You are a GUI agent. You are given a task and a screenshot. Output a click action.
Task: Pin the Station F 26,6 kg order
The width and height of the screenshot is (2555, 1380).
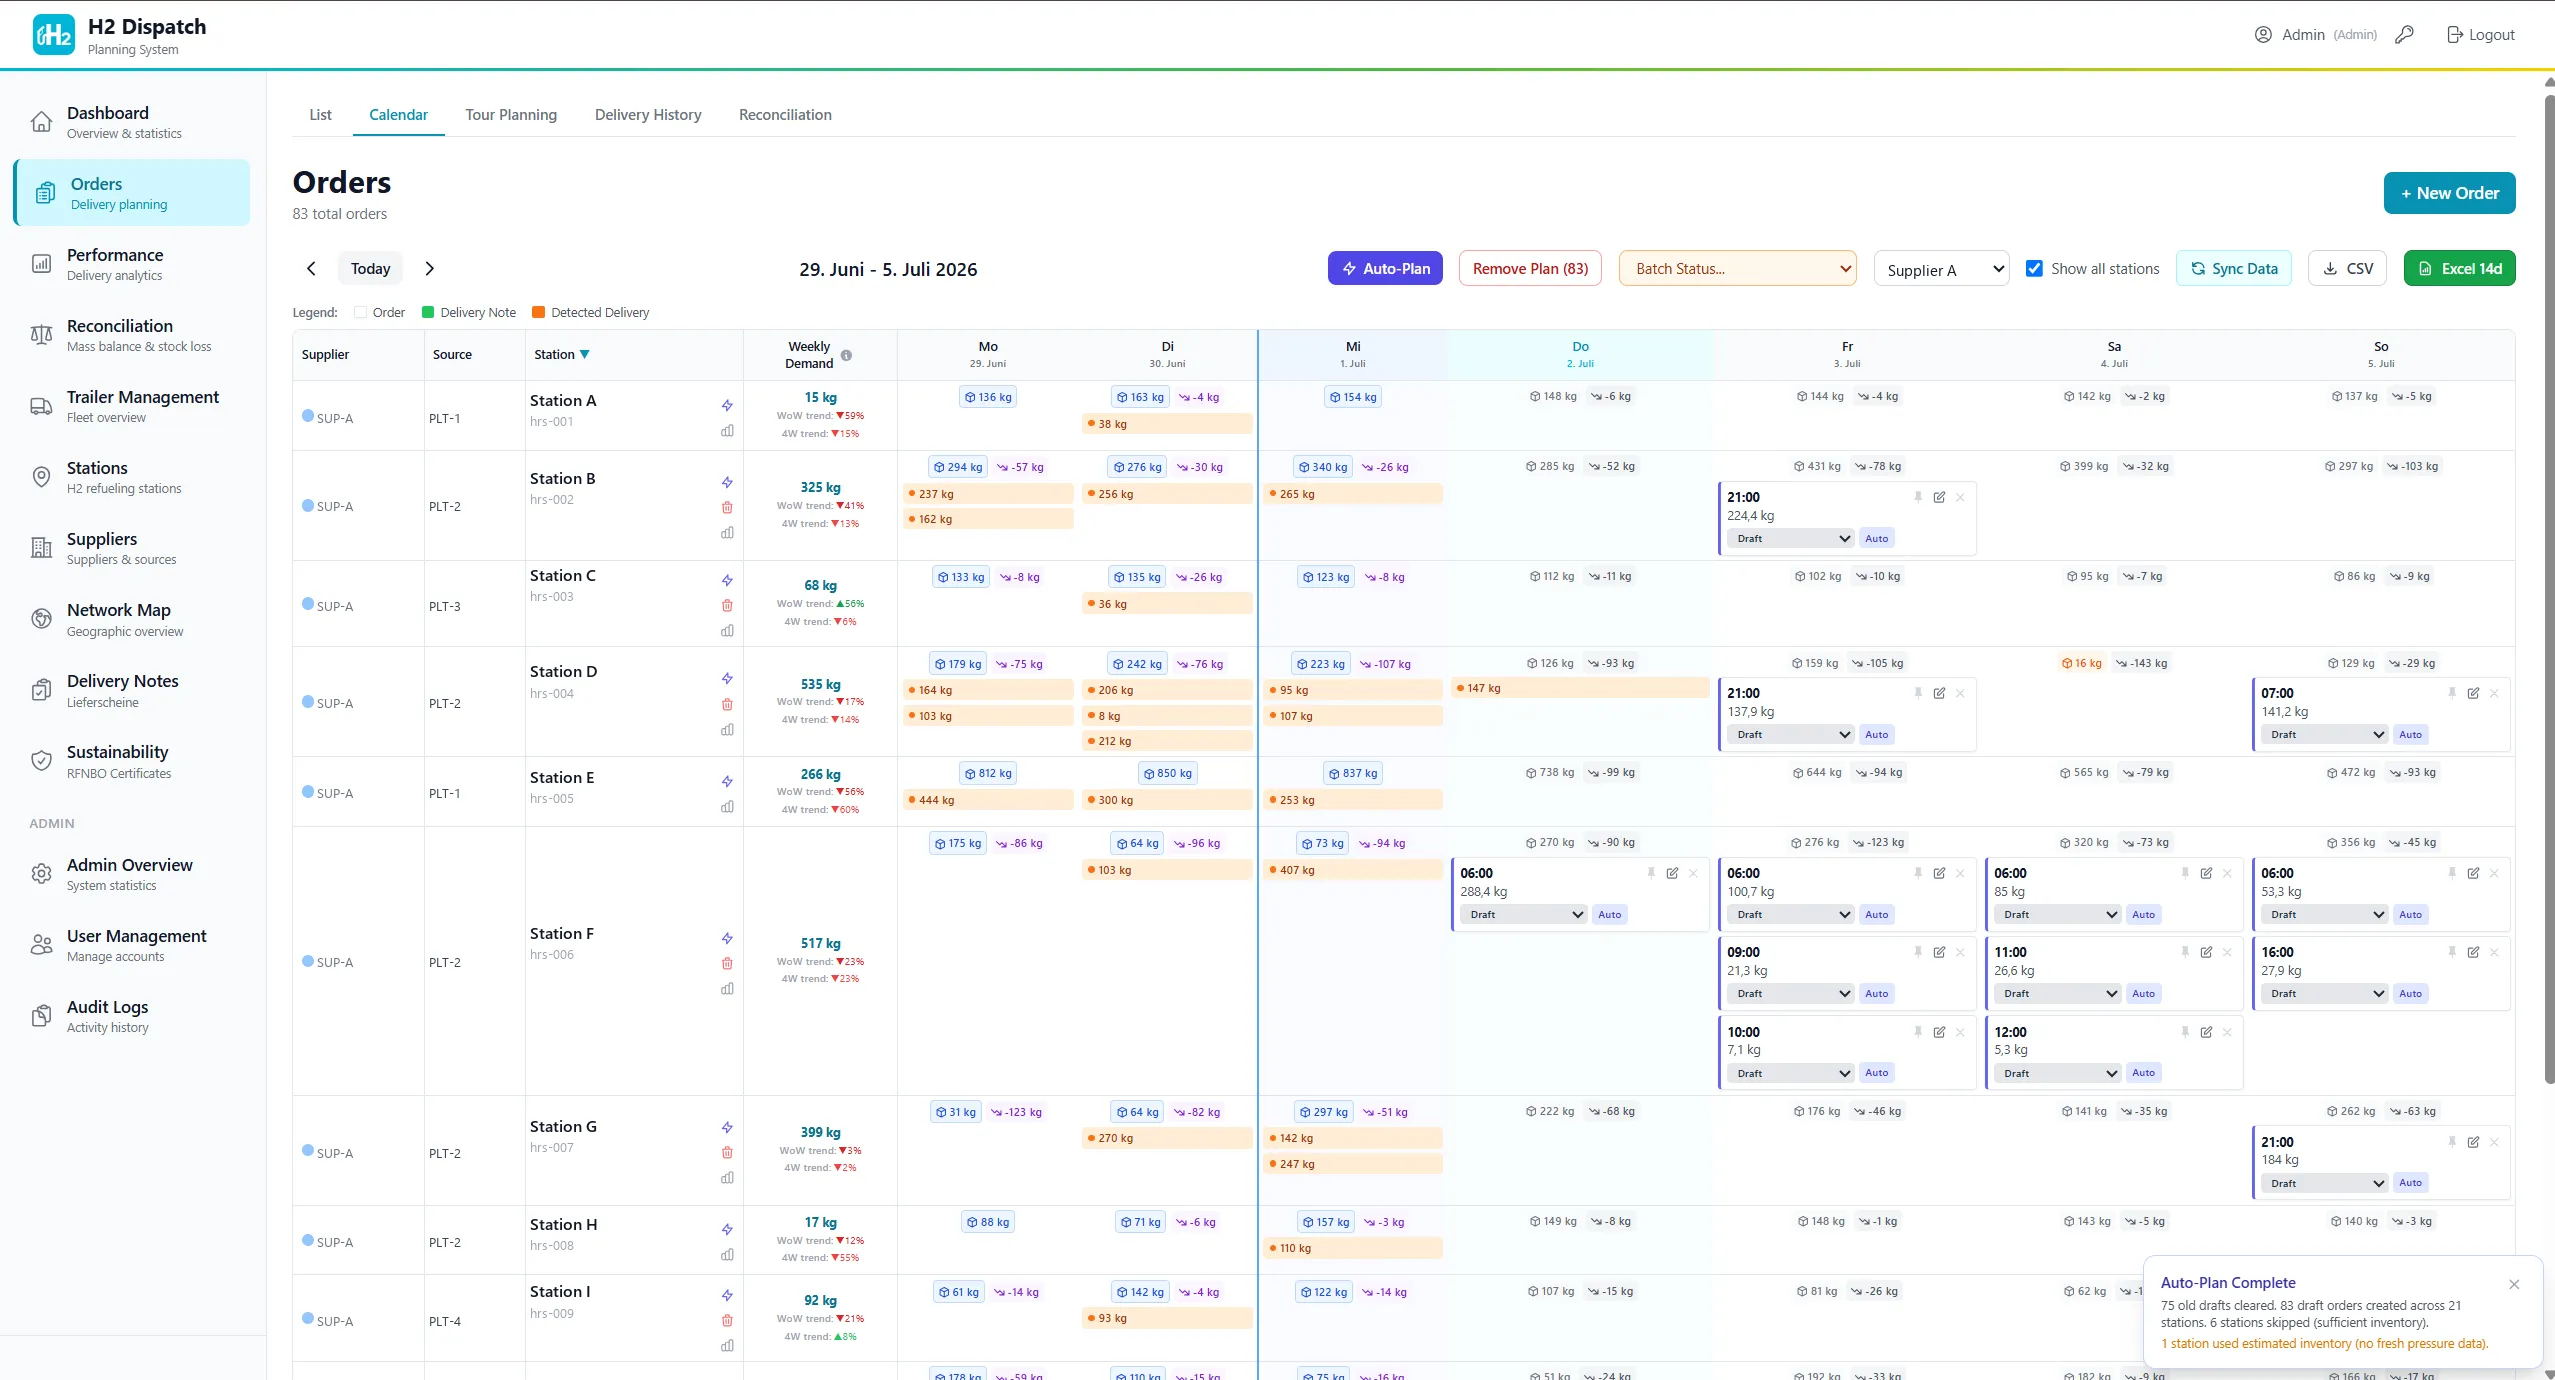point(2185,952)
